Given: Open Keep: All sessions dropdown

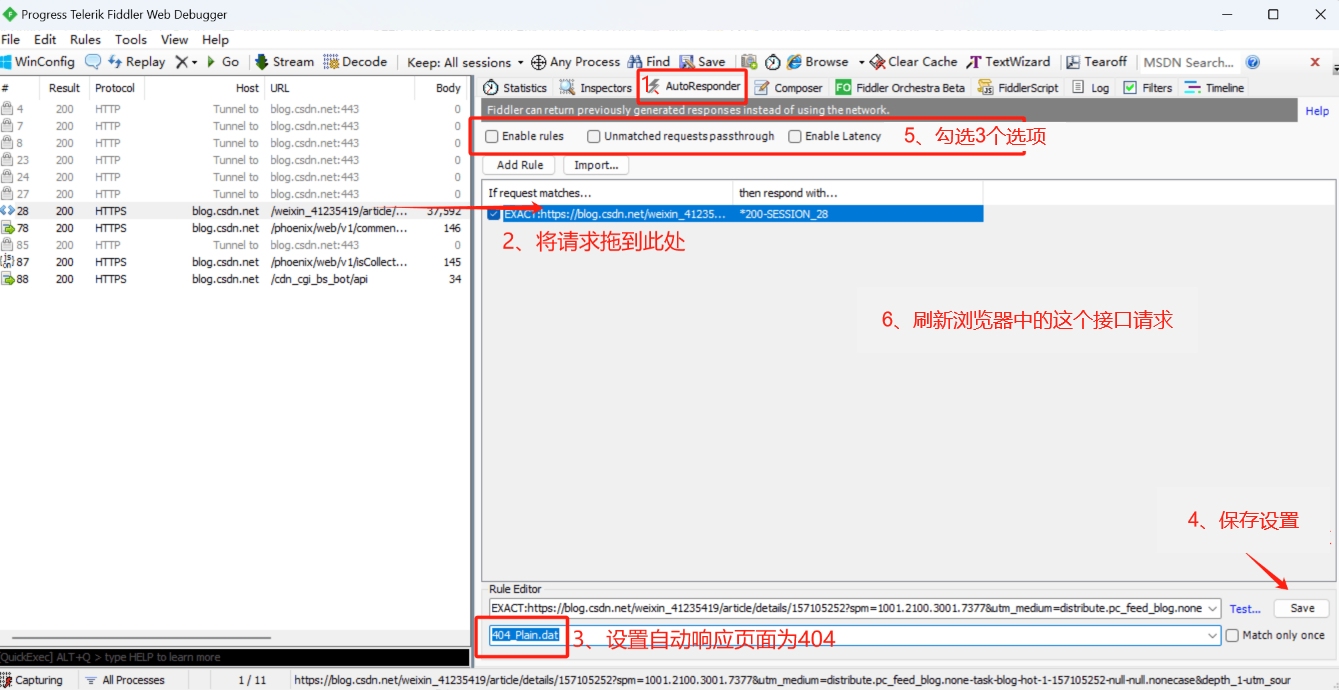Looking at the screenshot, I should click(466, 62).
